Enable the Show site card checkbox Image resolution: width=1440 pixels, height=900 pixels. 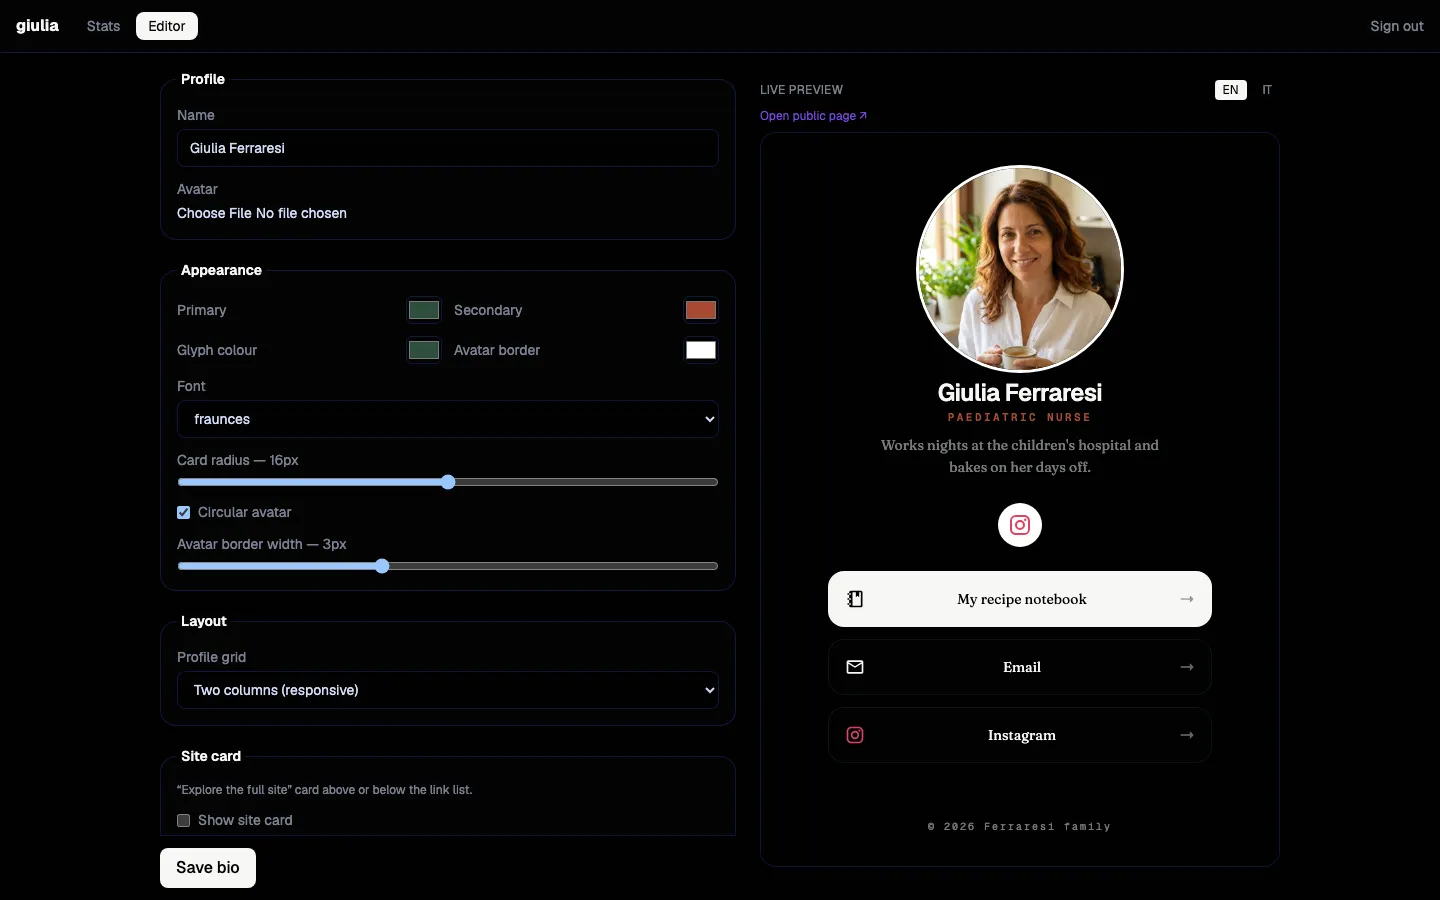point(184,820)
